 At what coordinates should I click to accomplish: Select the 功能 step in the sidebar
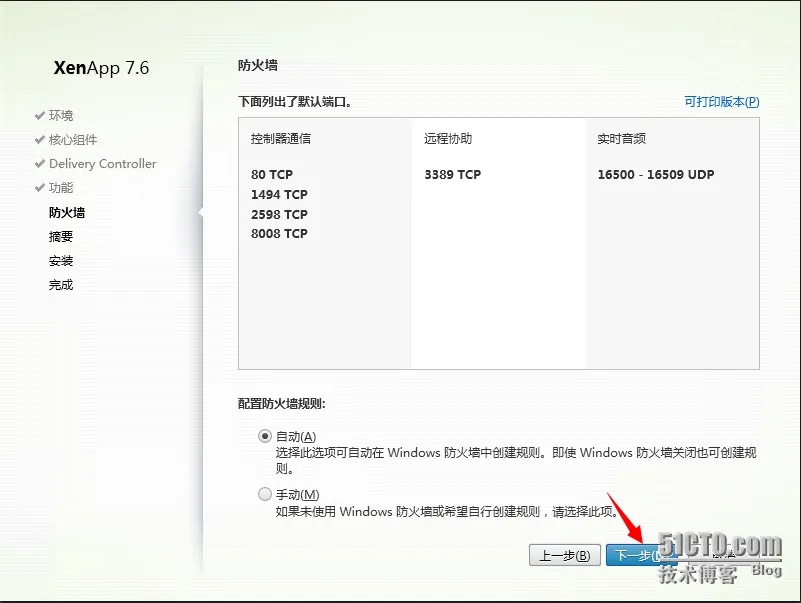pyautogui.click(x=61, y=188)
